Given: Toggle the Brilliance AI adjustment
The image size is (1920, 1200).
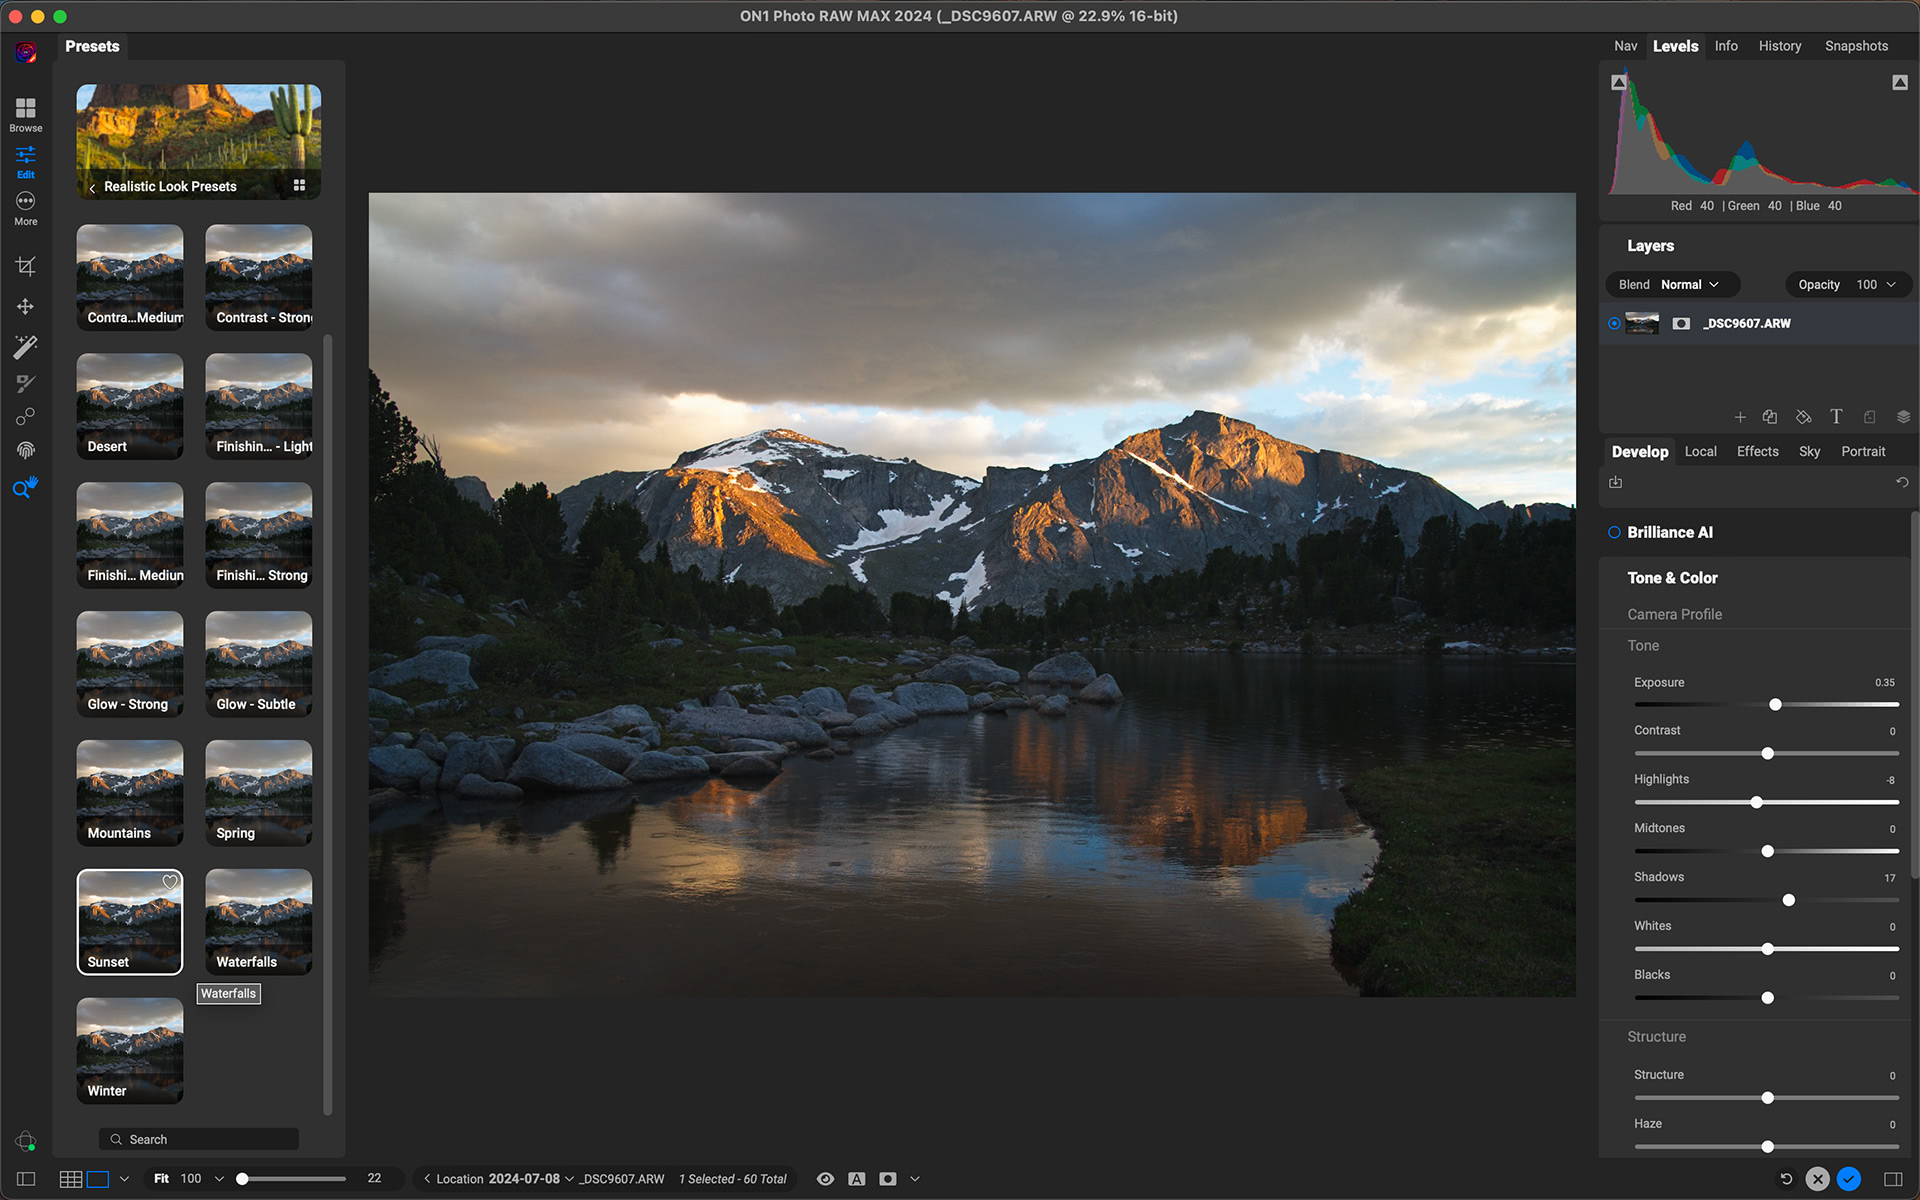Looking at the screenshot, I should tap(1613, 532).
